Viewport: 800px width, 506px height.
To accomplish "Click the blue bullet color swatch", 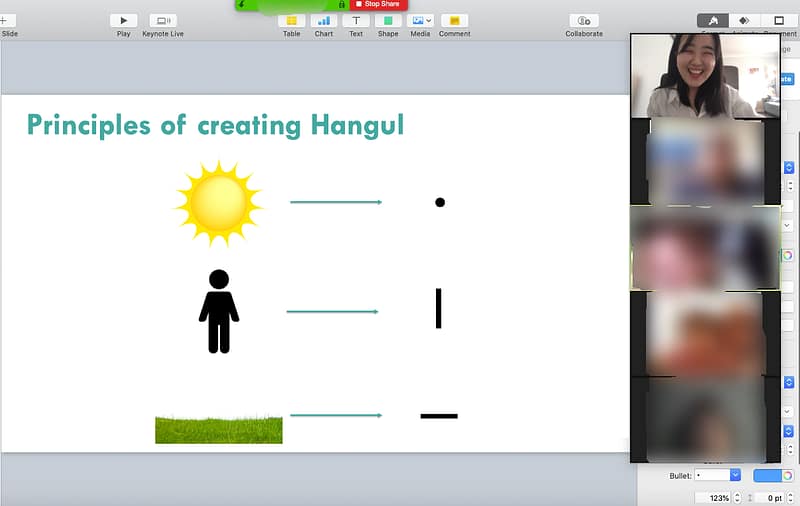I will tap(766, 476).
